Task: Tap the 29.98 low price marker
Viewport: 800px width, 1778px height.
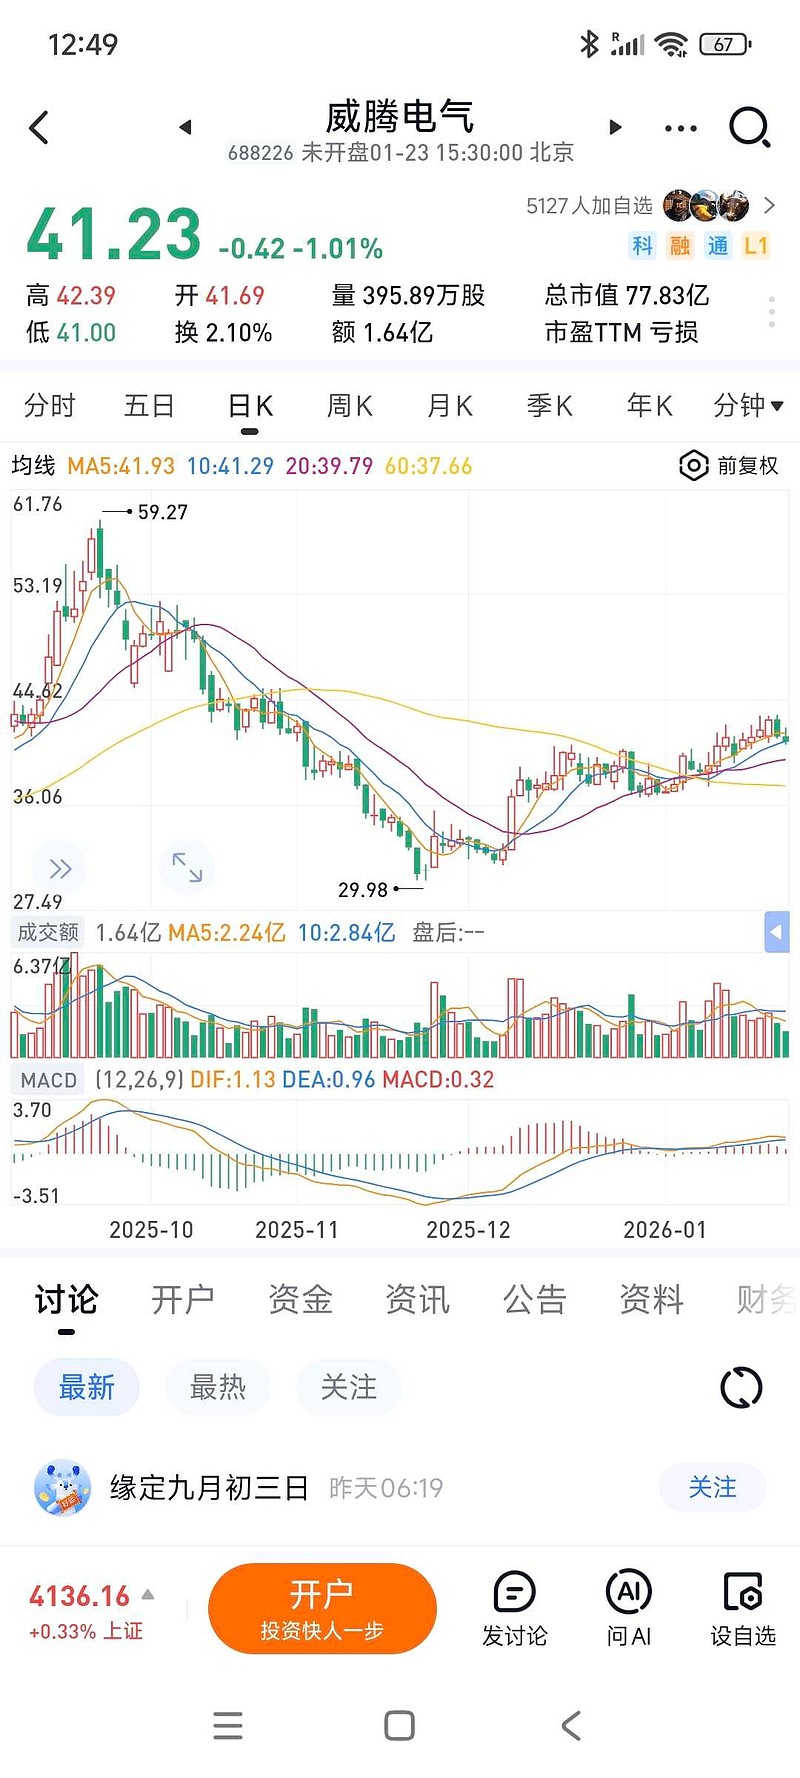Action: 363,889
